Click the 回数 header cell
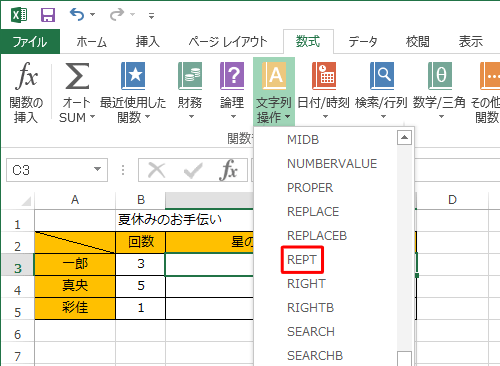This screenshot has width=500, height=366. pos(141,242)
